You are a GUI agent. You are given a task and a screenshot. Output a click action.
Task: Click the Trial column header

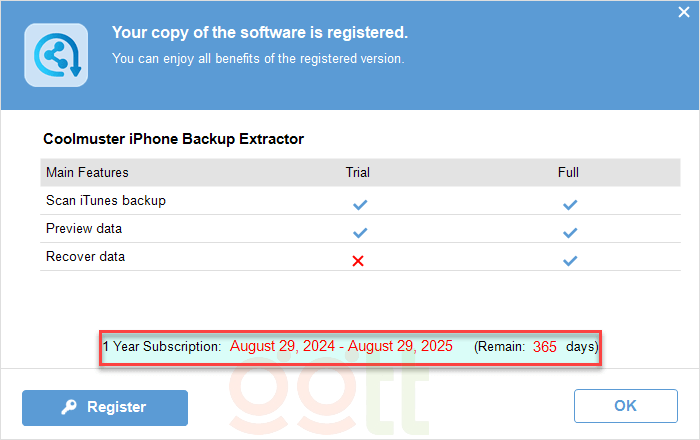358,172
